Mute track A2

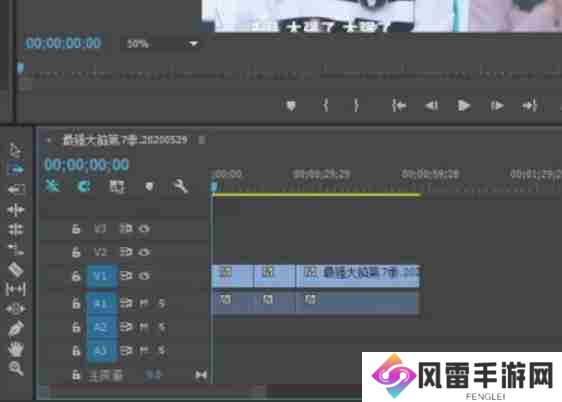click(x=144, y=327)
